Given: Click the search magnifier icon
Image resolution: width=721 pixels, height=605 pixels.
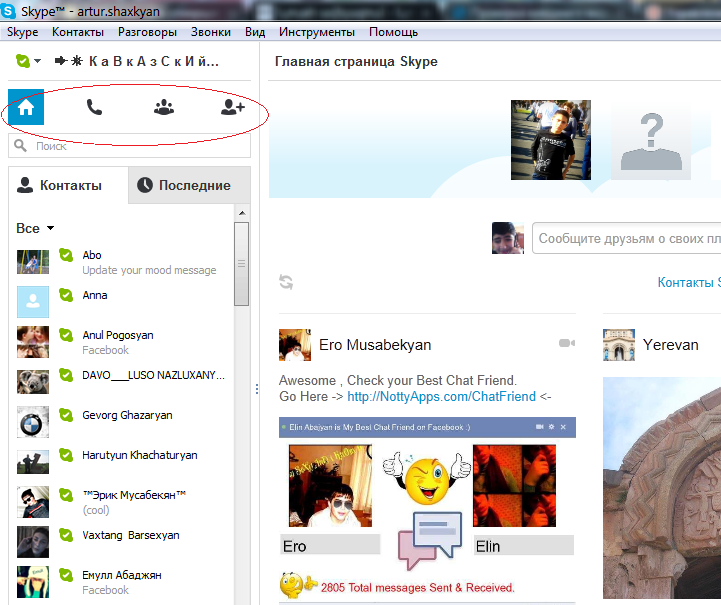Looking at the screenshot, I should pyautogui.click(x=21, y=146).
